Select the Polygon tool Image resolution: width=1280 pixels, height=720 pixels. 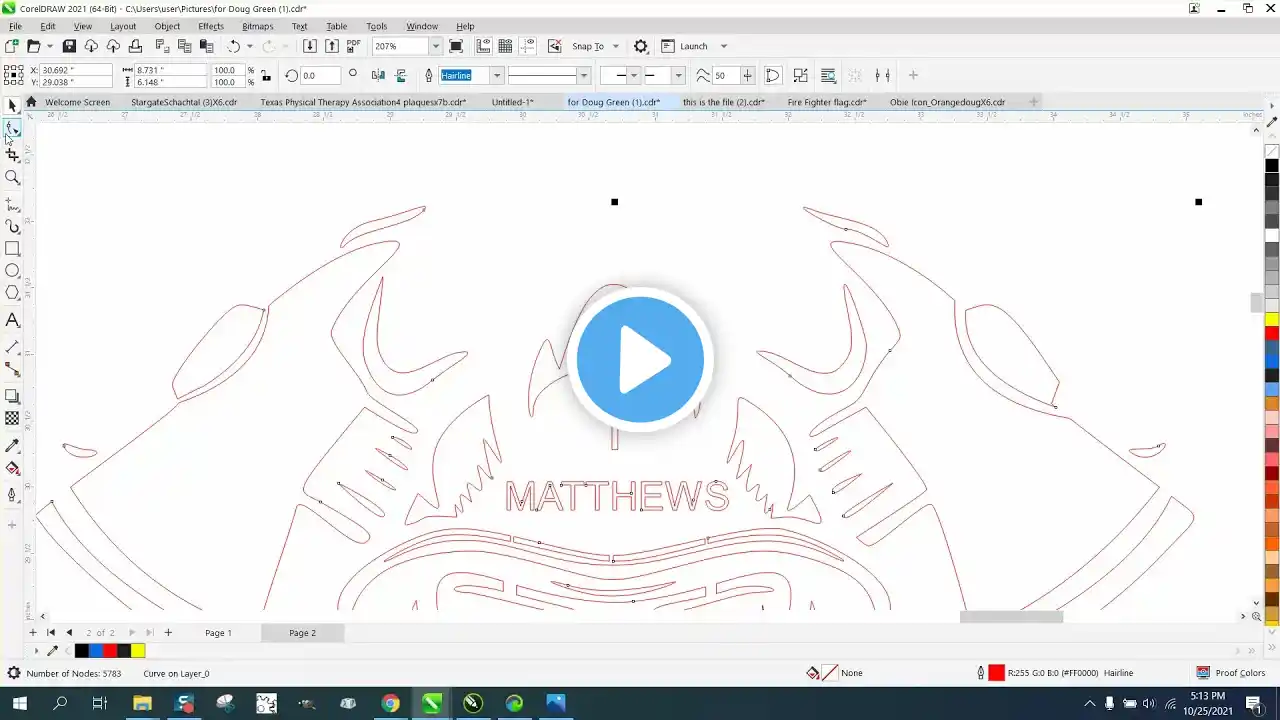click(12, 292)
